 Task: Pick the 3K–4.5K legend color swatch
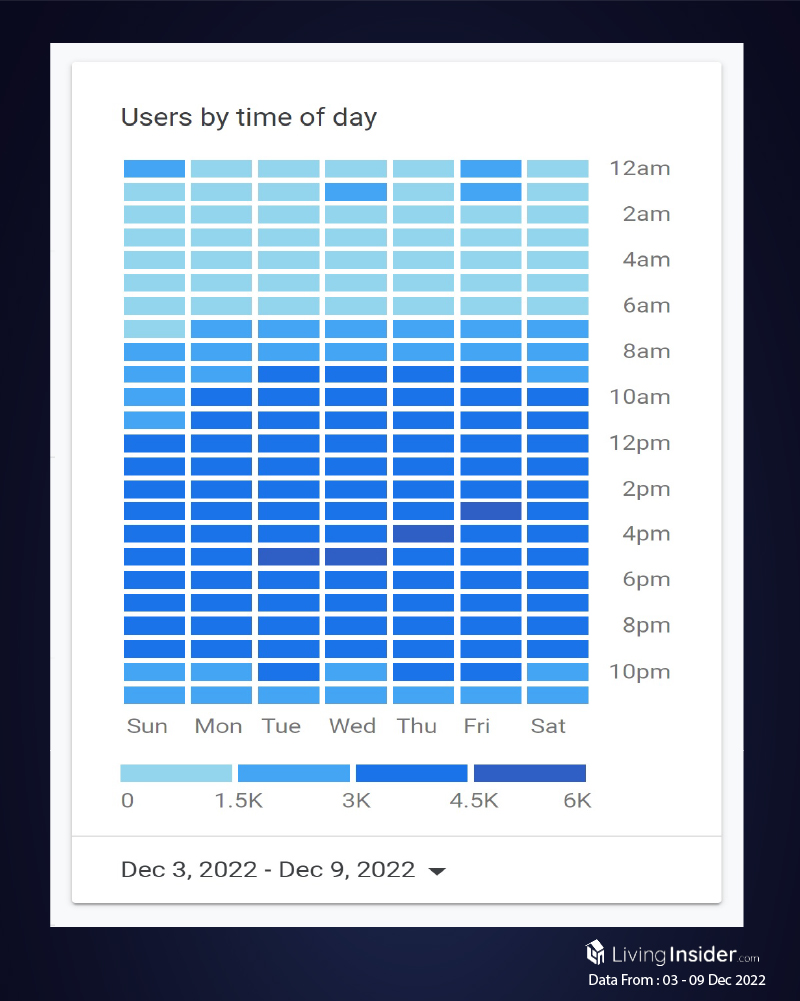click(x=412, y=773)
